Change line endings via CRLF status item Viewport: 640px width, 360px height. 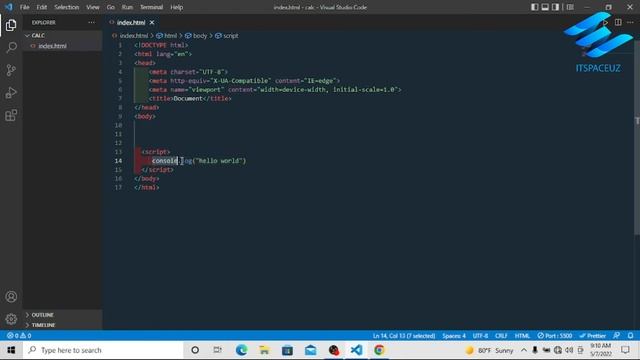(501, 336)
